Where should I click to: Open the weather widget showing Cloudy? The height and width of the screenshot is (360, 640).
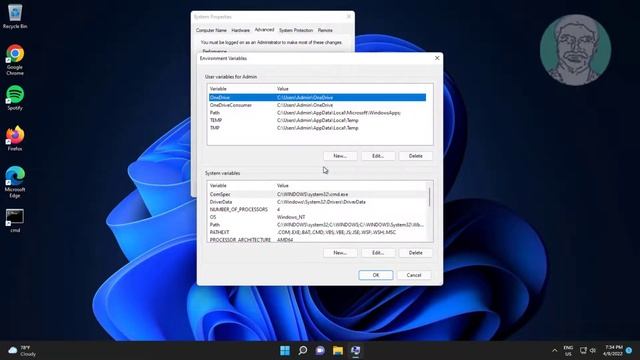tap(22, 351)
